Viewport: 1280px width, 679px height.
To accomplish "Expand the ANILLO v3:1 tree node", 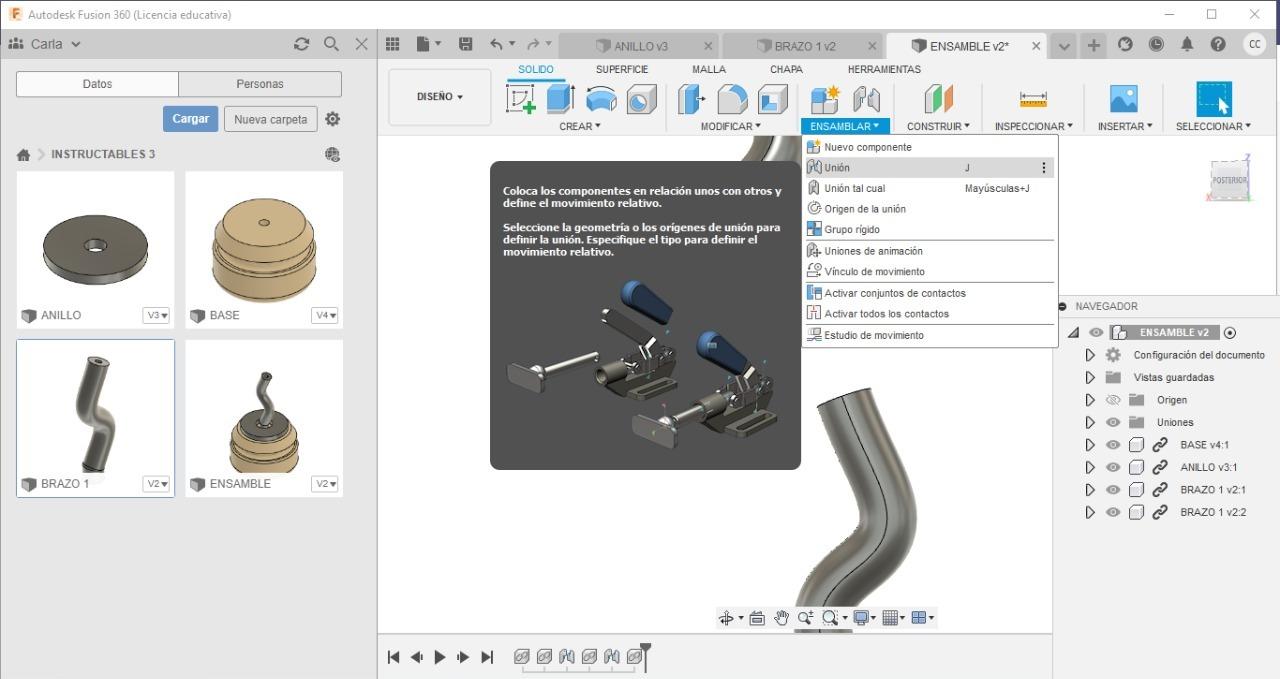I will [1090, 467].
